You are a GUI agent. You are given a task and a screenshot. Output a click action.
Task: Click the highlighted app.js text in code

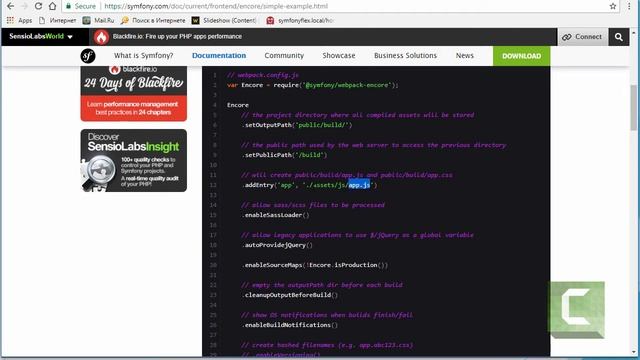[x=359, y=185]
